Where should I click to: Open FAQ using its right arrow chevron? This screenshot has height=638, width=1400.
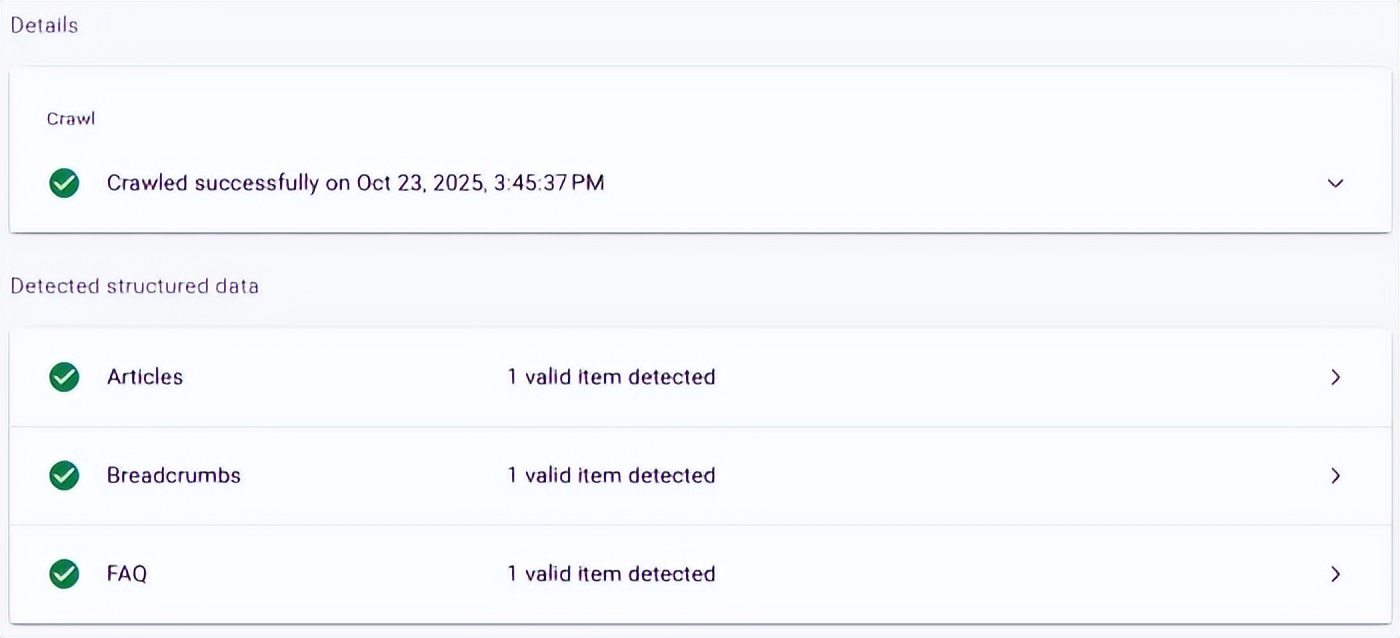1335,574
